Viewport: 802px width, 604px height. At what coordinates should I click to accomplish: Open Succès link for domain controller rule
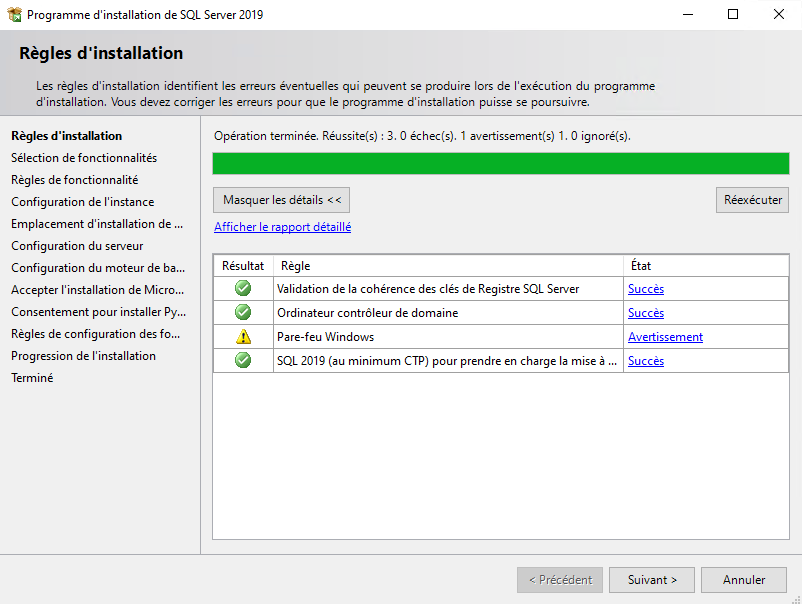pyautogui.click(x=645, y=313)
